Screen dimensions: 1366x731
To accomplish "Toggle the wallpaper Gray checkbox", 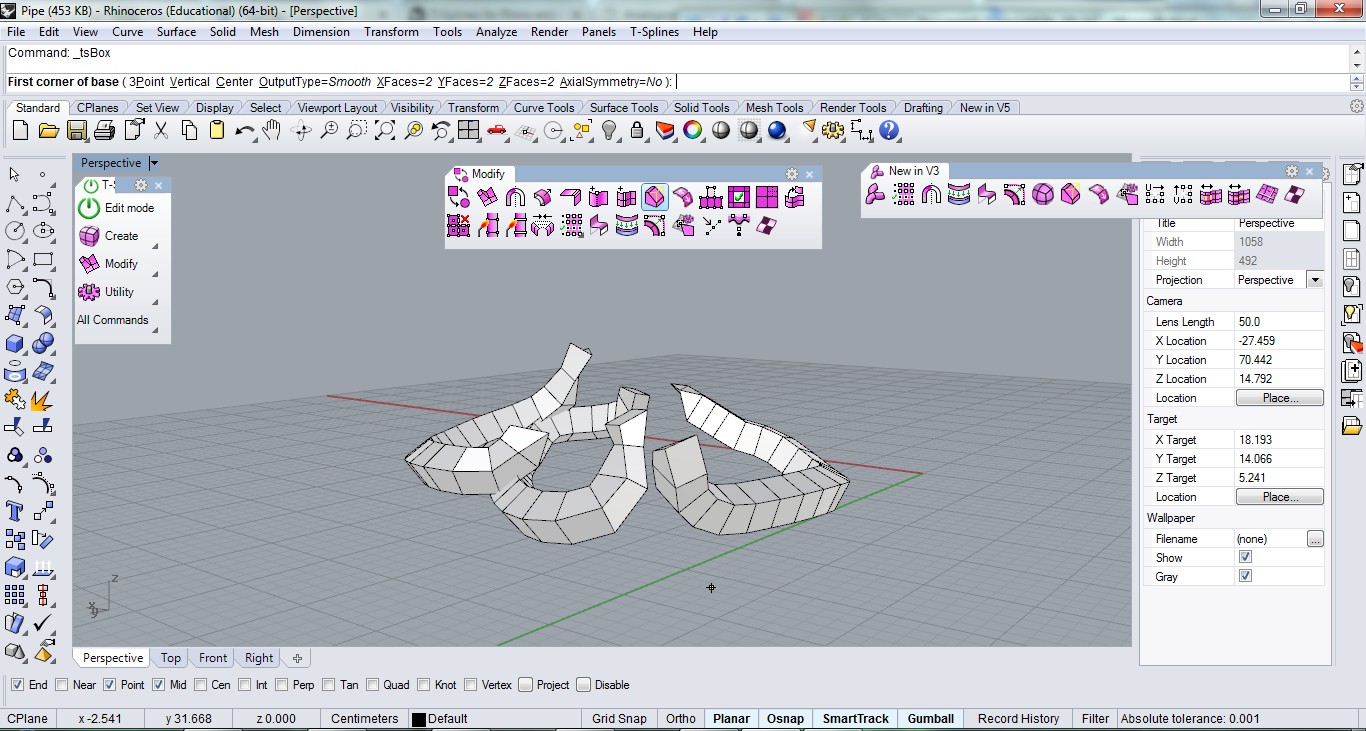I will [x=1245, y=576].
